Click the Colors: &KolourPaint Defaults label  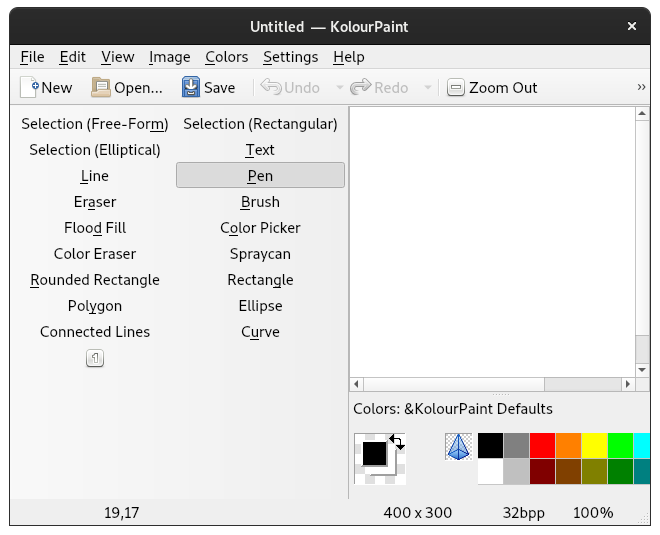point(453,409)
